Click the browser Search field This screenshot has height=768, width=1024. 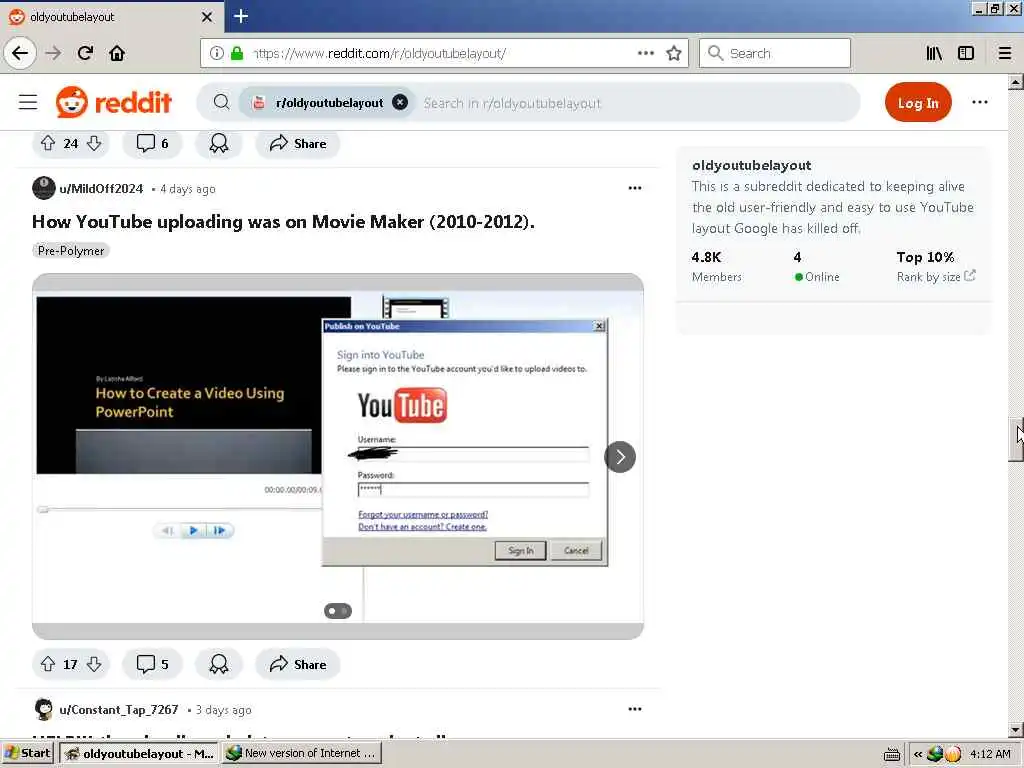point(775,53)
